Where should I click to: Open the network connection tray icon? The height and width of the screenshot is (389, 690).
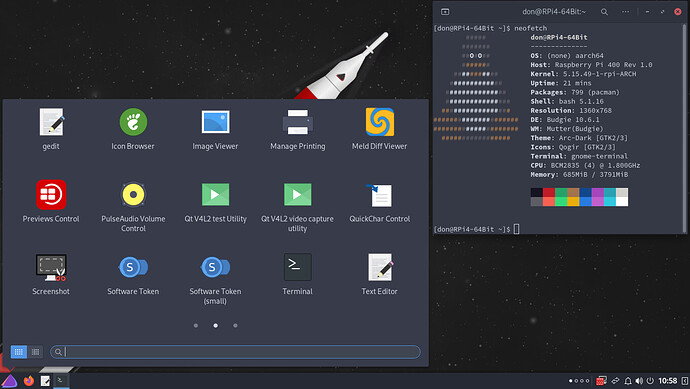[x=615, y=381]
